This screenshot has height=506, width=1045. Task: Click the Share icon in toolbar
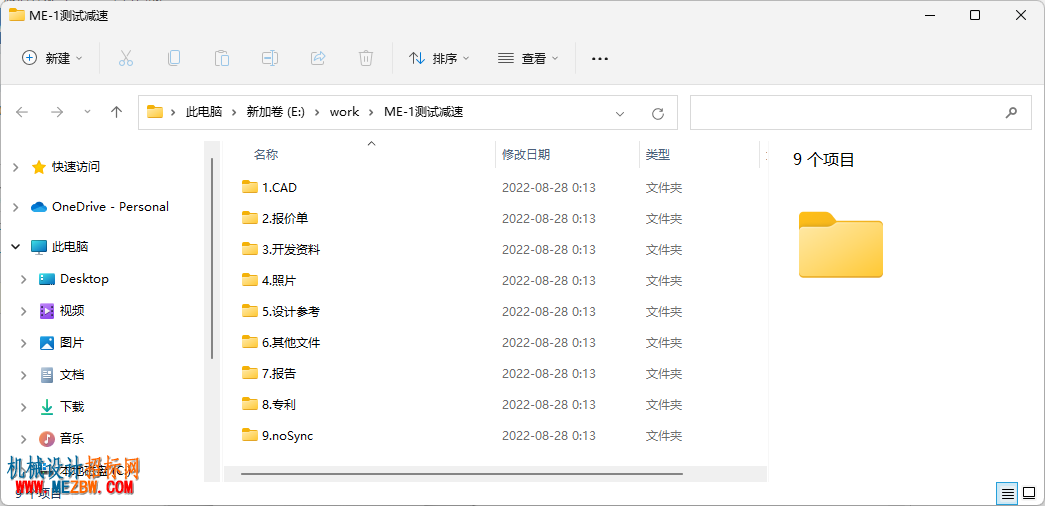pyautogui.click(x=318, y=59)
